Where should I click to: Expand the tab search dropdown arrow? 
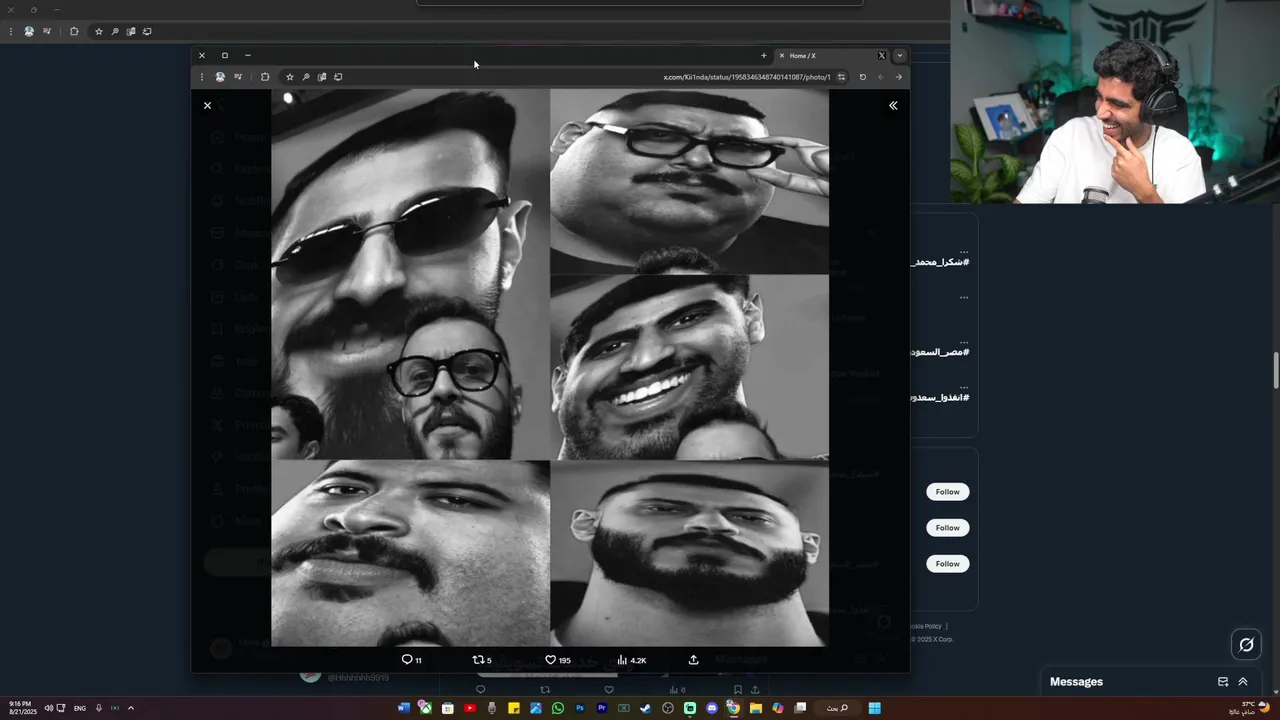tap(900, 55)
